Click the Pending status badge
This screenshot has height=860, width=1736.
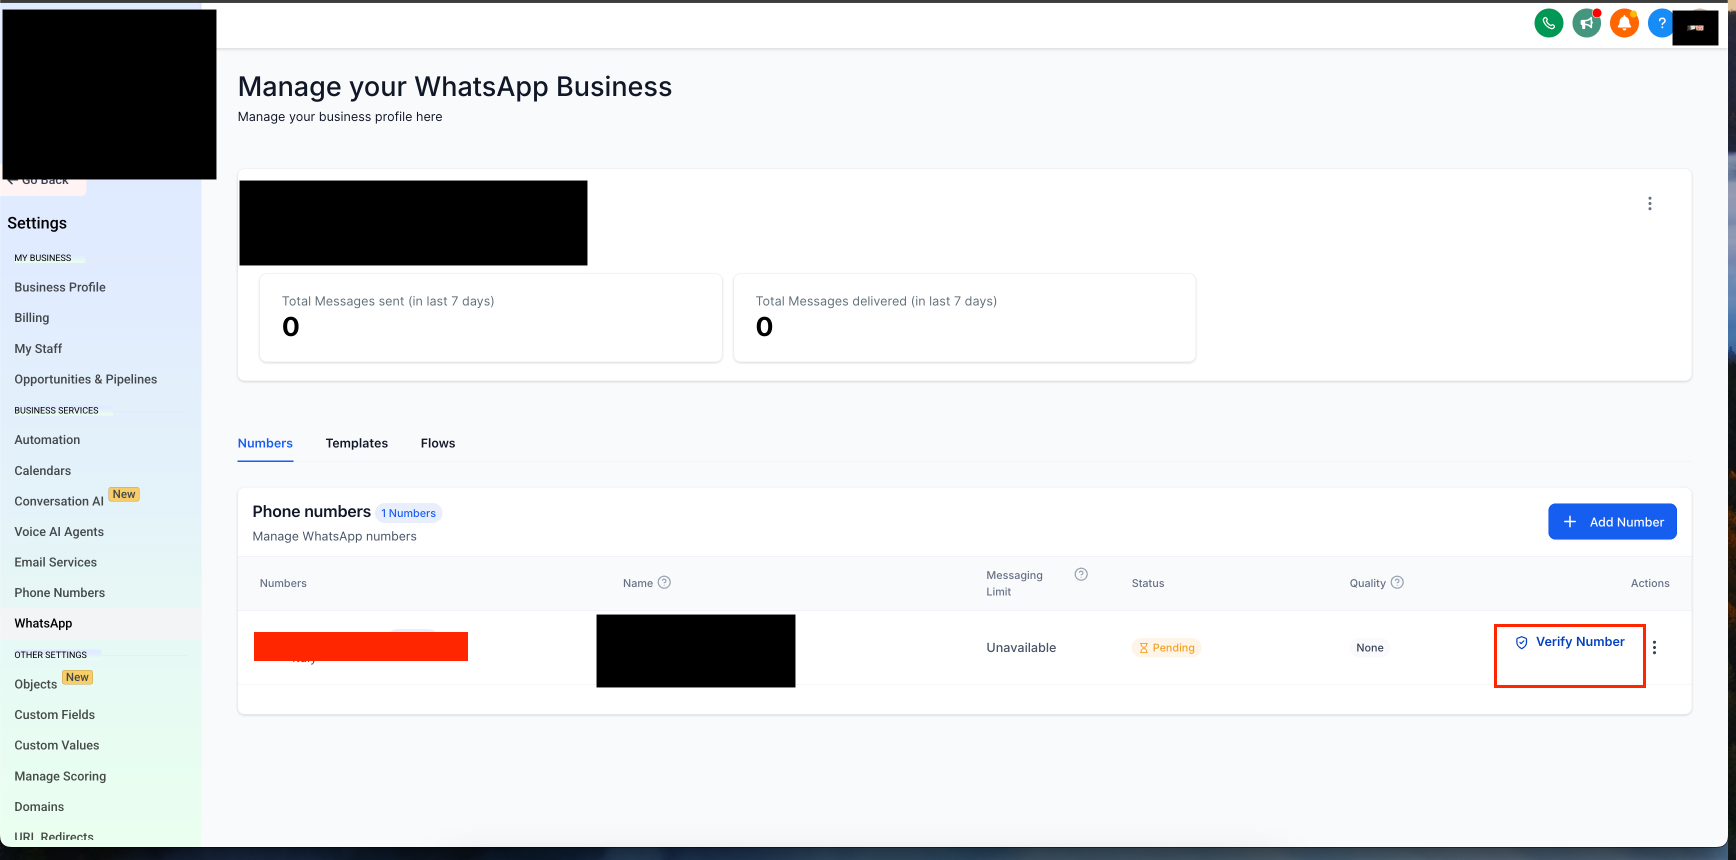point(1166,648)
